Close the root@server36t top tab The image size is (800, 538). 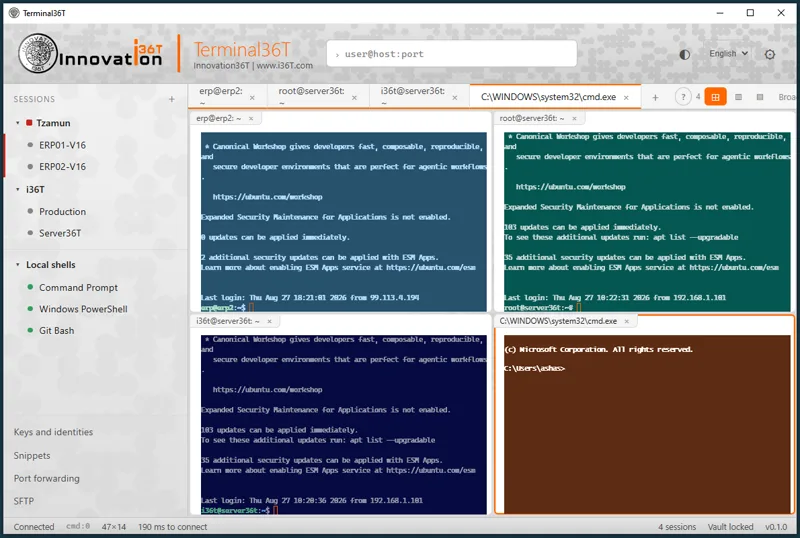pyautogui.click(x=354, y=97)
